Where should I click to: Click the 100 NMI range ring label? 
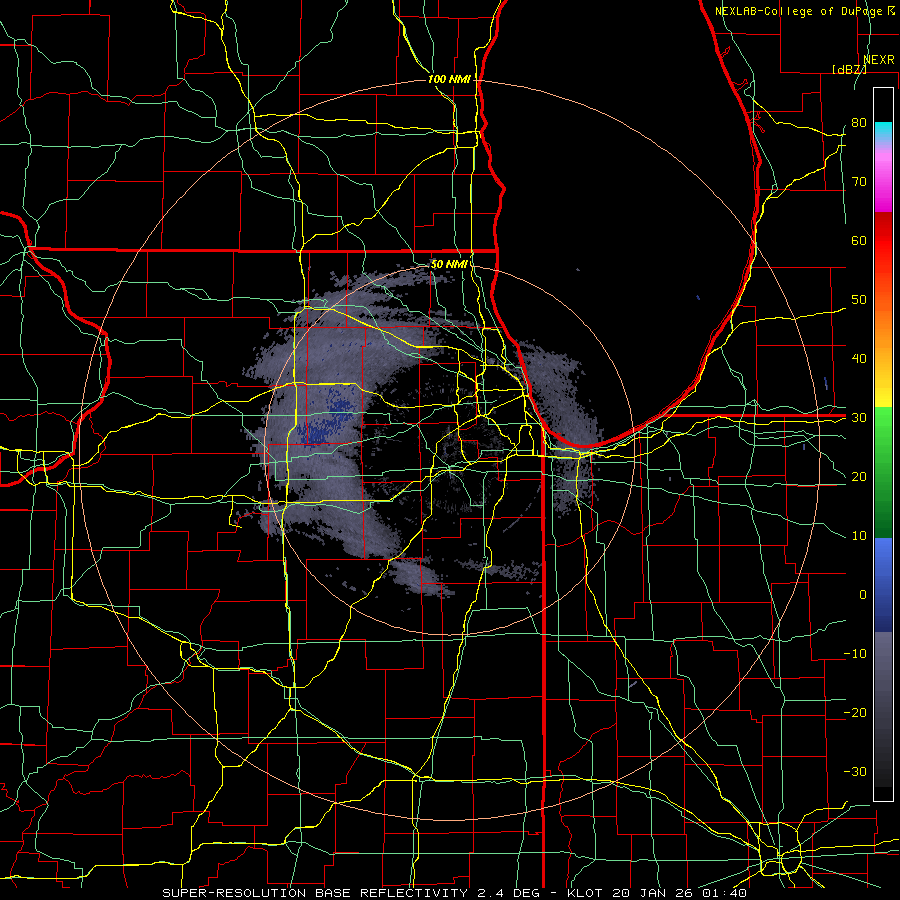tap(449, 79)
